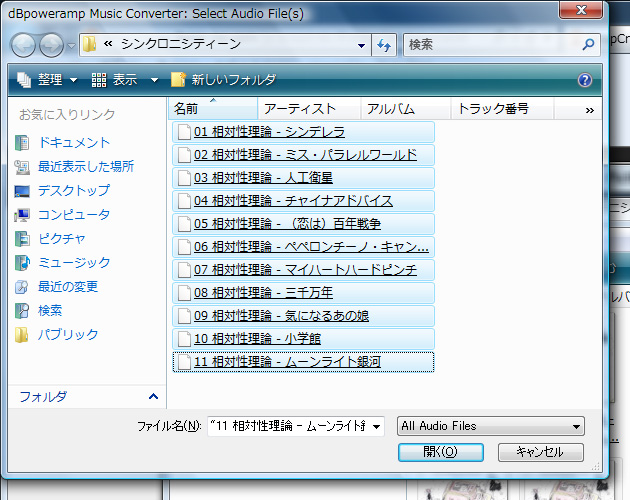
Task: Select file 01 相対性理論 - シンデレラ
Action: [303, 132]
